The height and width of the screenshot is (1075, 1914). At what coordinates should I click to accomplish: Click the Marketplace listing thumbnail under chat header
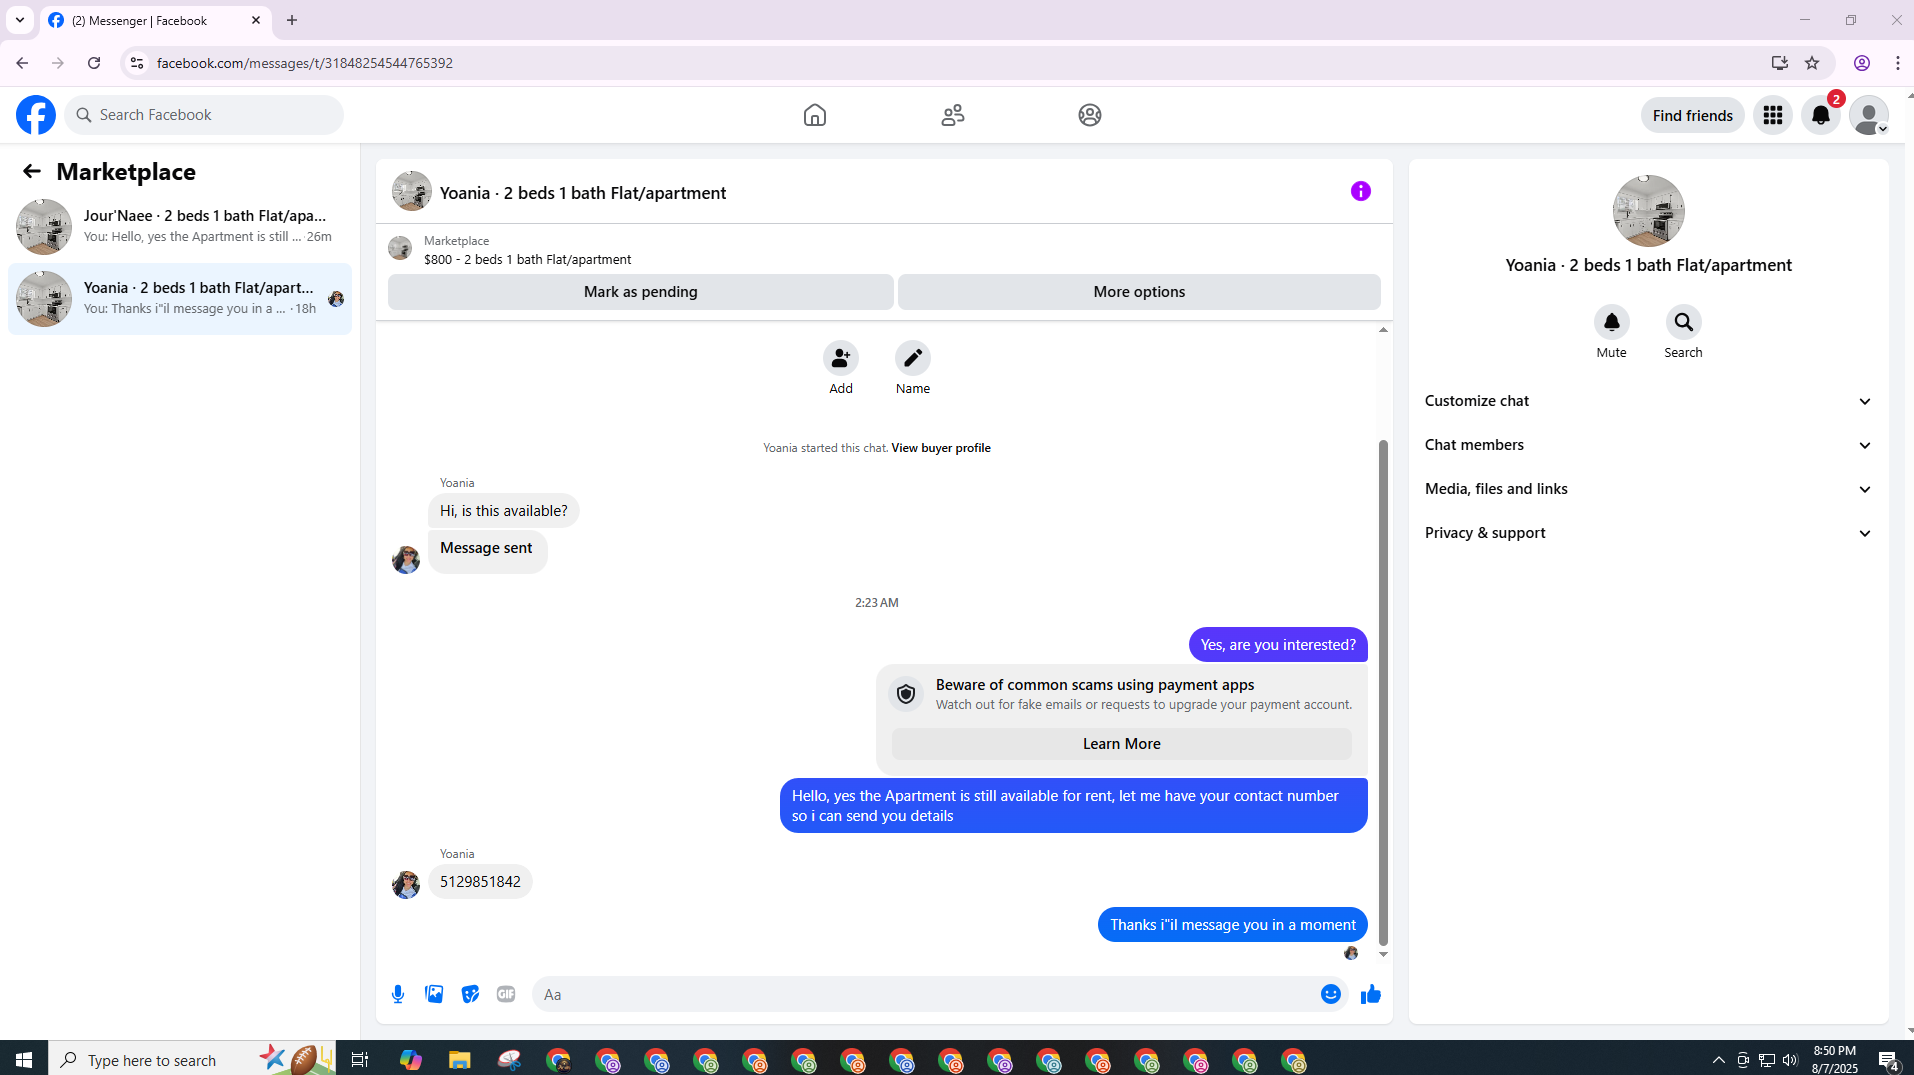[400, 248]
